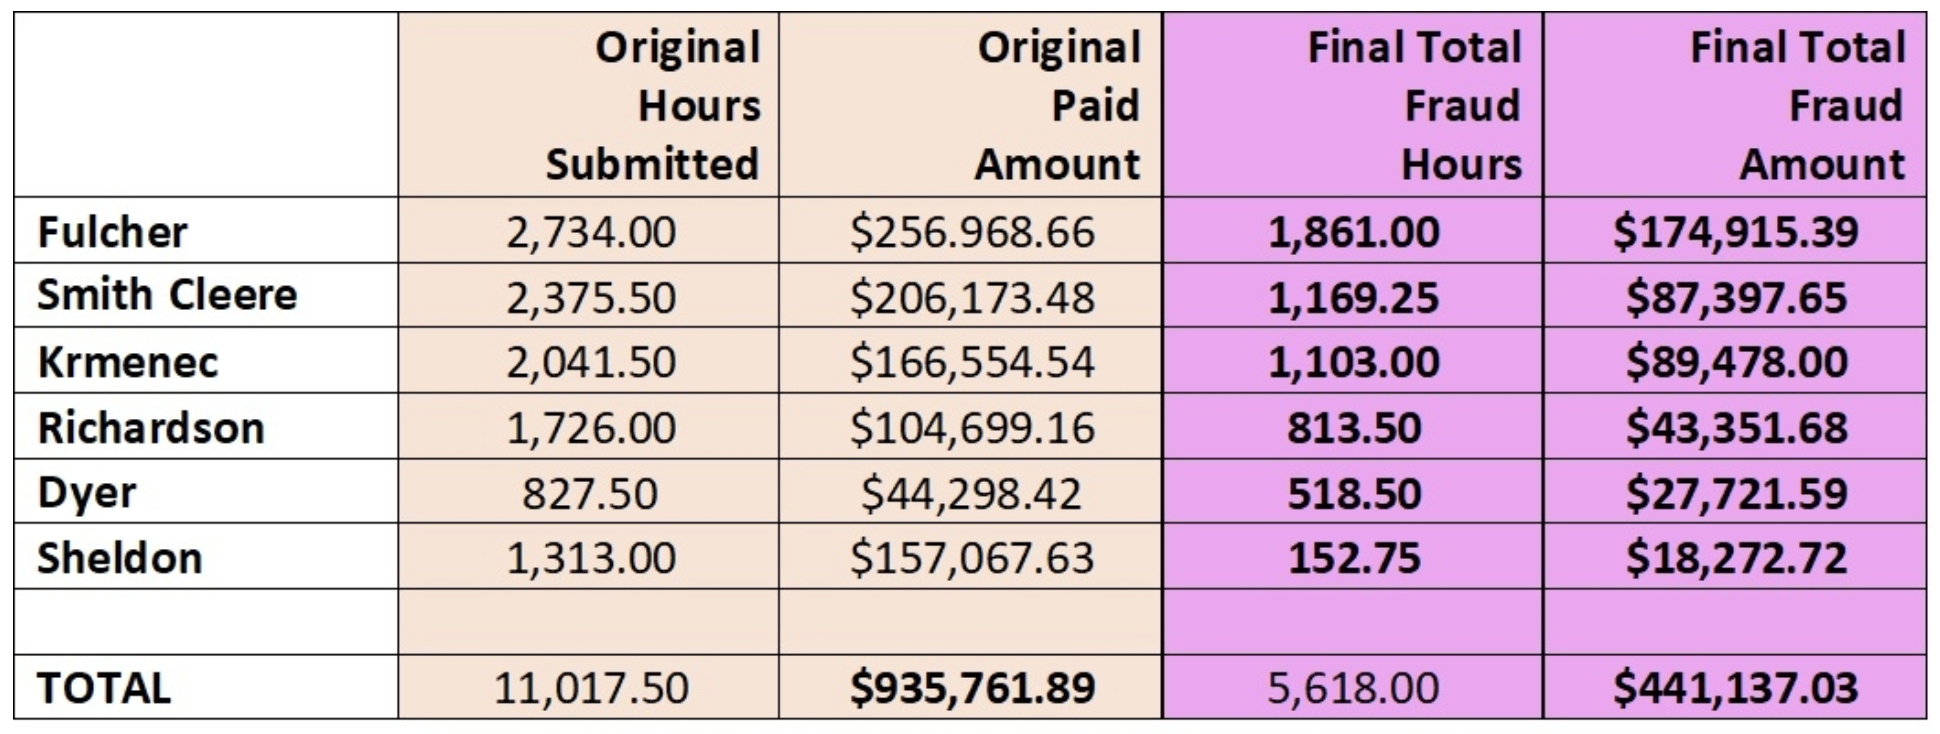Click Fulcher's $256.968.66 paid amount cell

click(970, 230)
